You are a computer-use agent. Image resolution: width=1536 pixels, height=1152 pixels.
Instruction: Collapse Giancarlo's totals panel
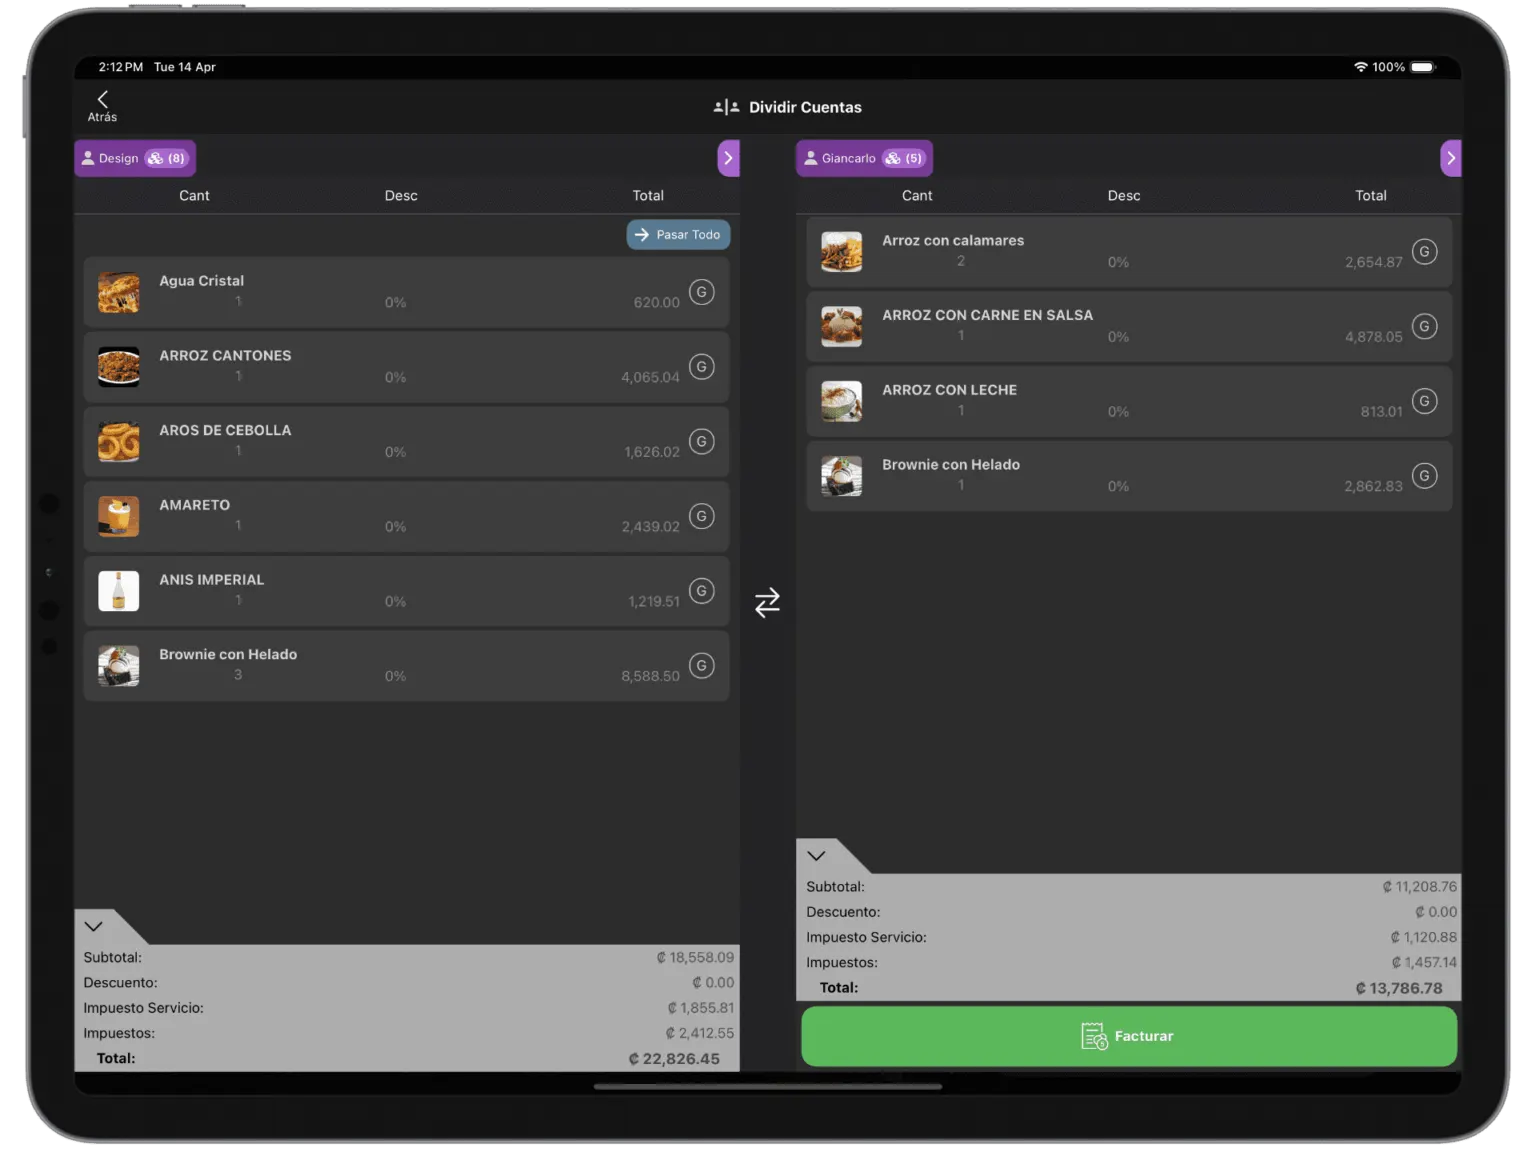click(816, 856)
